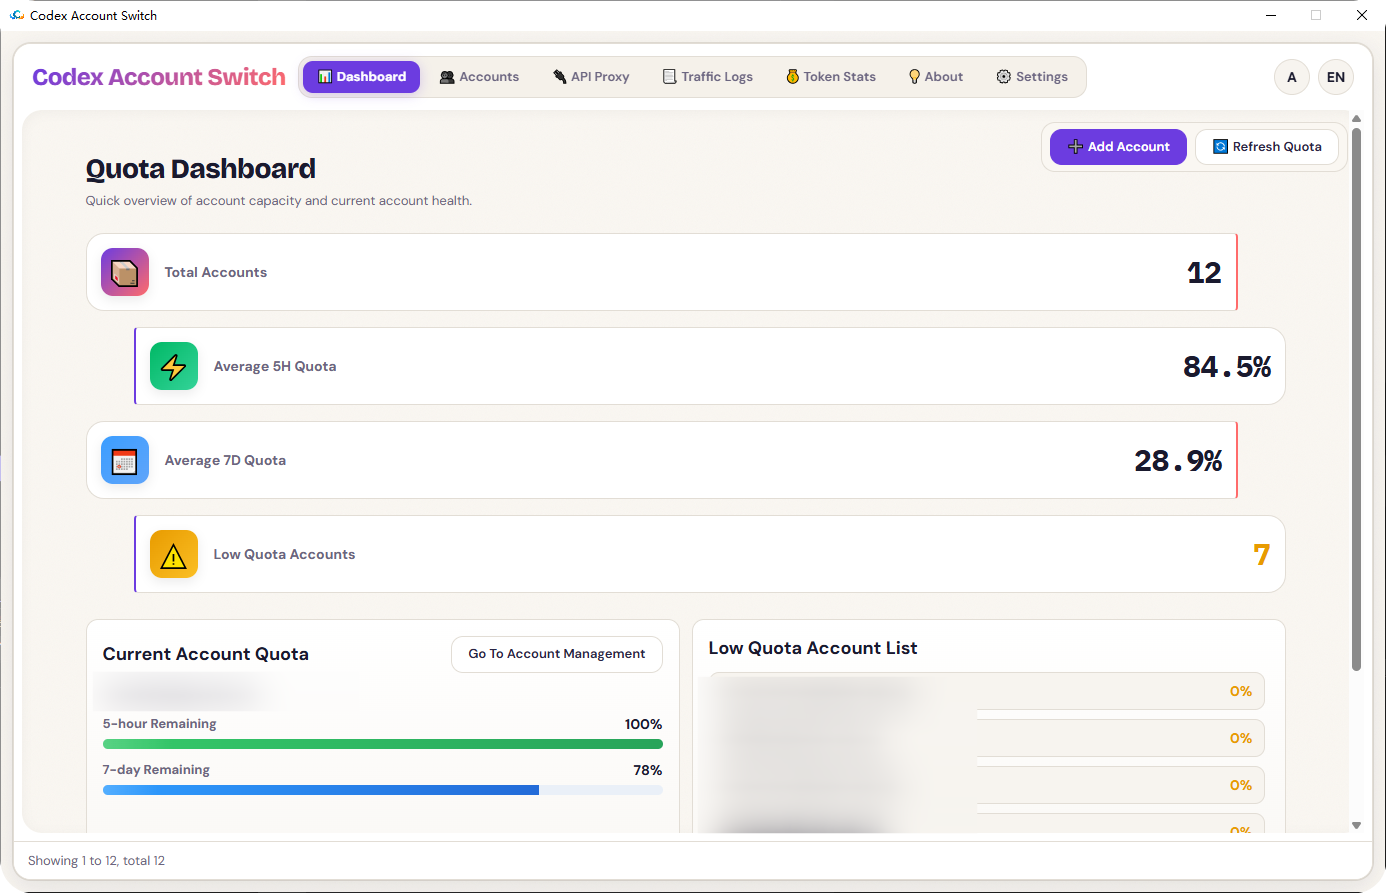Image resolution: width=1386 pixels, height=893 pixels.
Task: Open the A avatar profile control
Action: point(1291,76)
